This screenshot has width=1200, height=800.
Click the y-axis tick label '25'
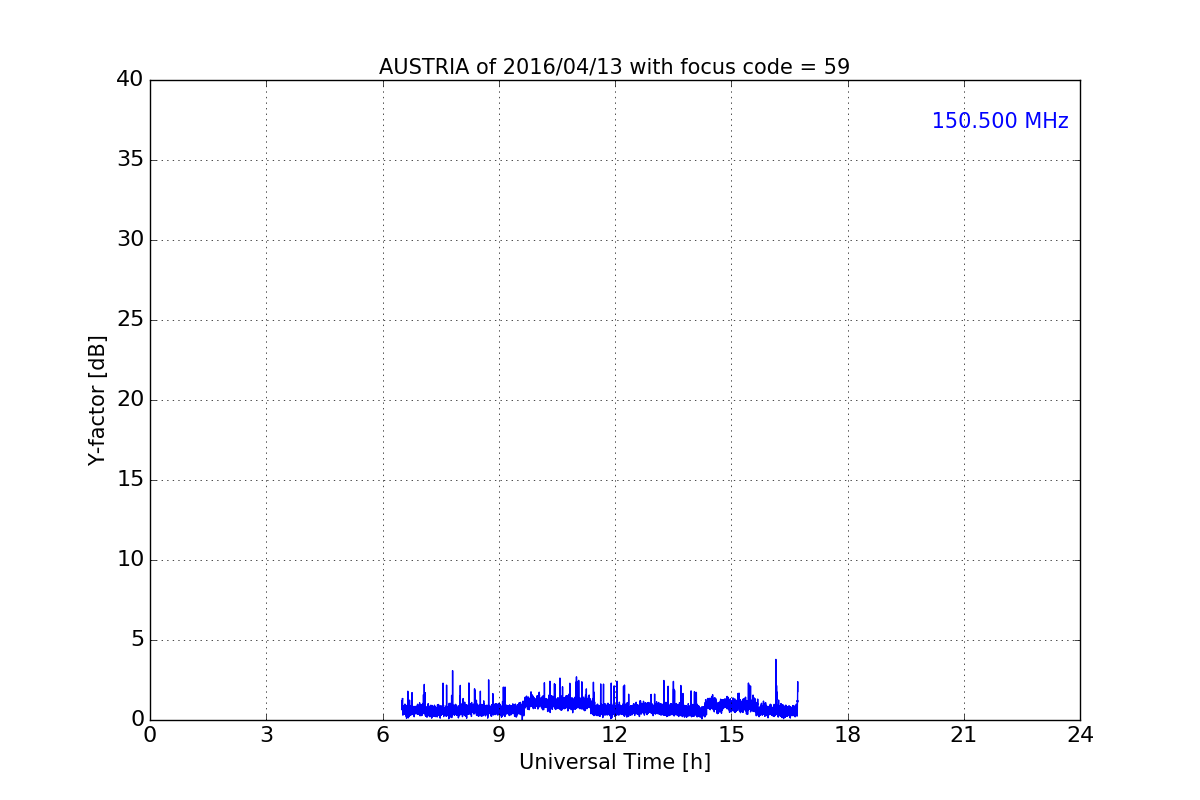pos(130,320)
